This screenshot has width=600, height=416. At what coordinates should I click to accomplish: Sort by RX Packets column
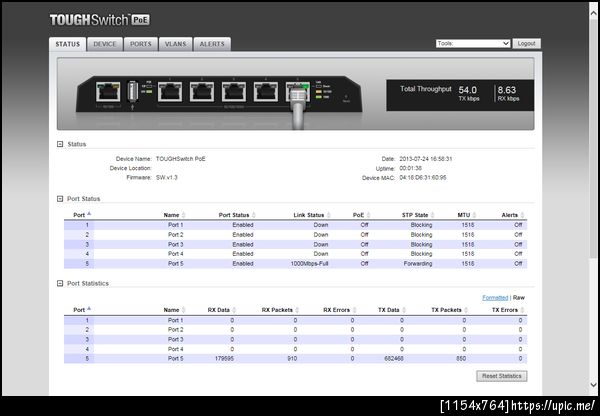coord(280,310)
